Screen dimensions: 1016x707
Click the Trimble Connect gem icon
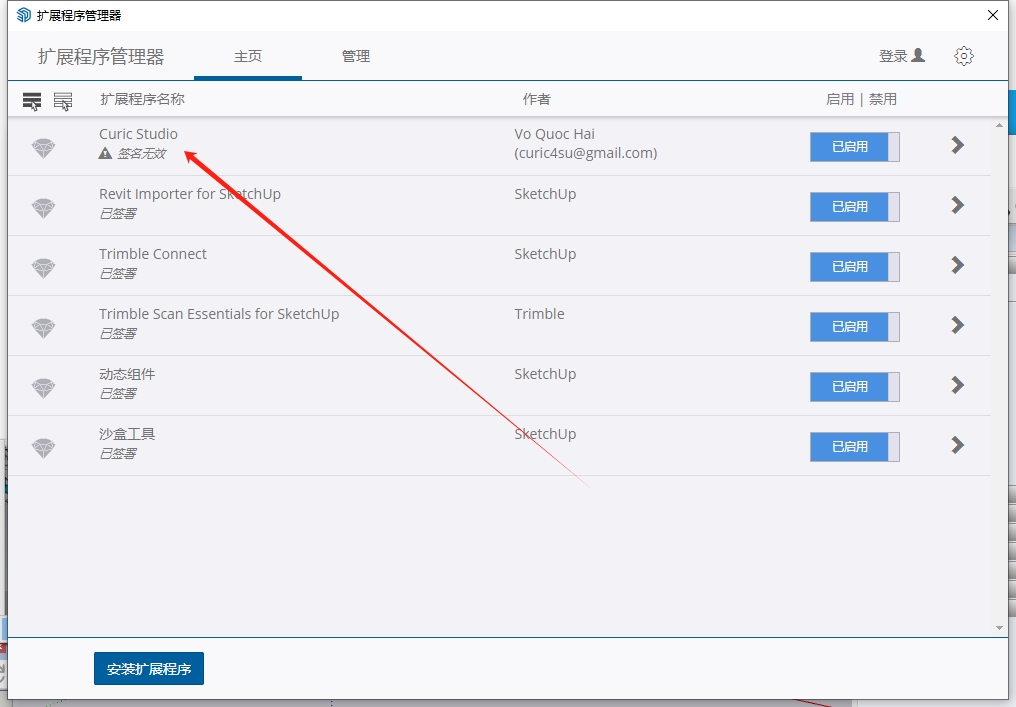(43, 268)
